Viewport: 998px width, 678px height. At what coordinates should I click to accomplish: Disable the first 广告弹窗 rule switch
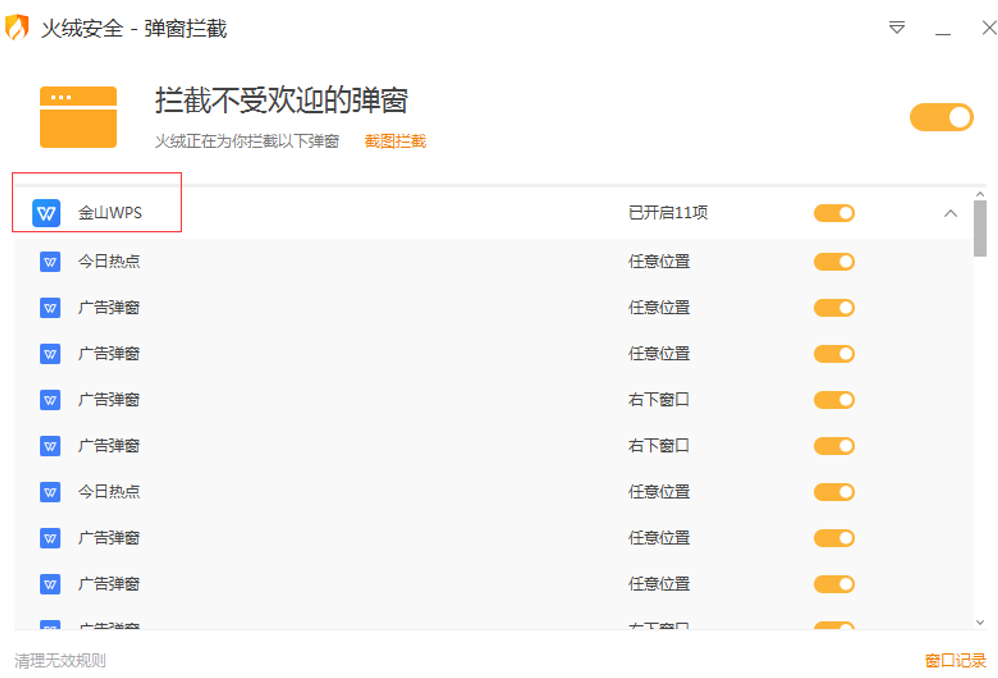(x=834, y=308)
